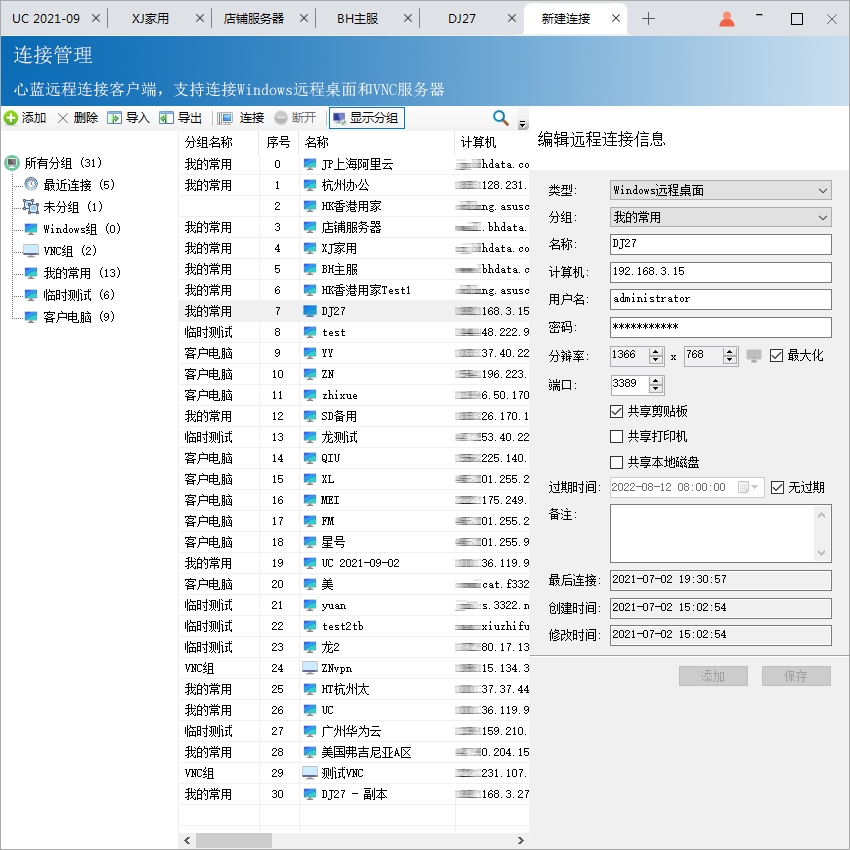
Task: Open the 分组 dropdown (我的常用)
Action: click(x=720, y=217)
